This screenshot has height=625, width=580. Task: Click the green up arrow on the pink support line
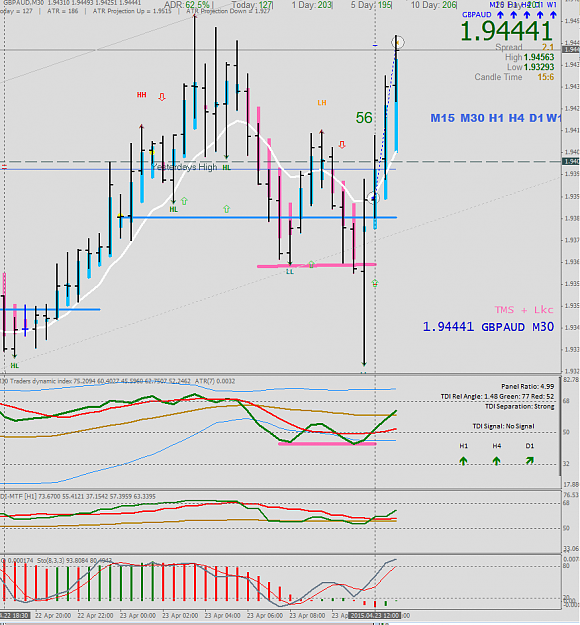coord(311,264)
